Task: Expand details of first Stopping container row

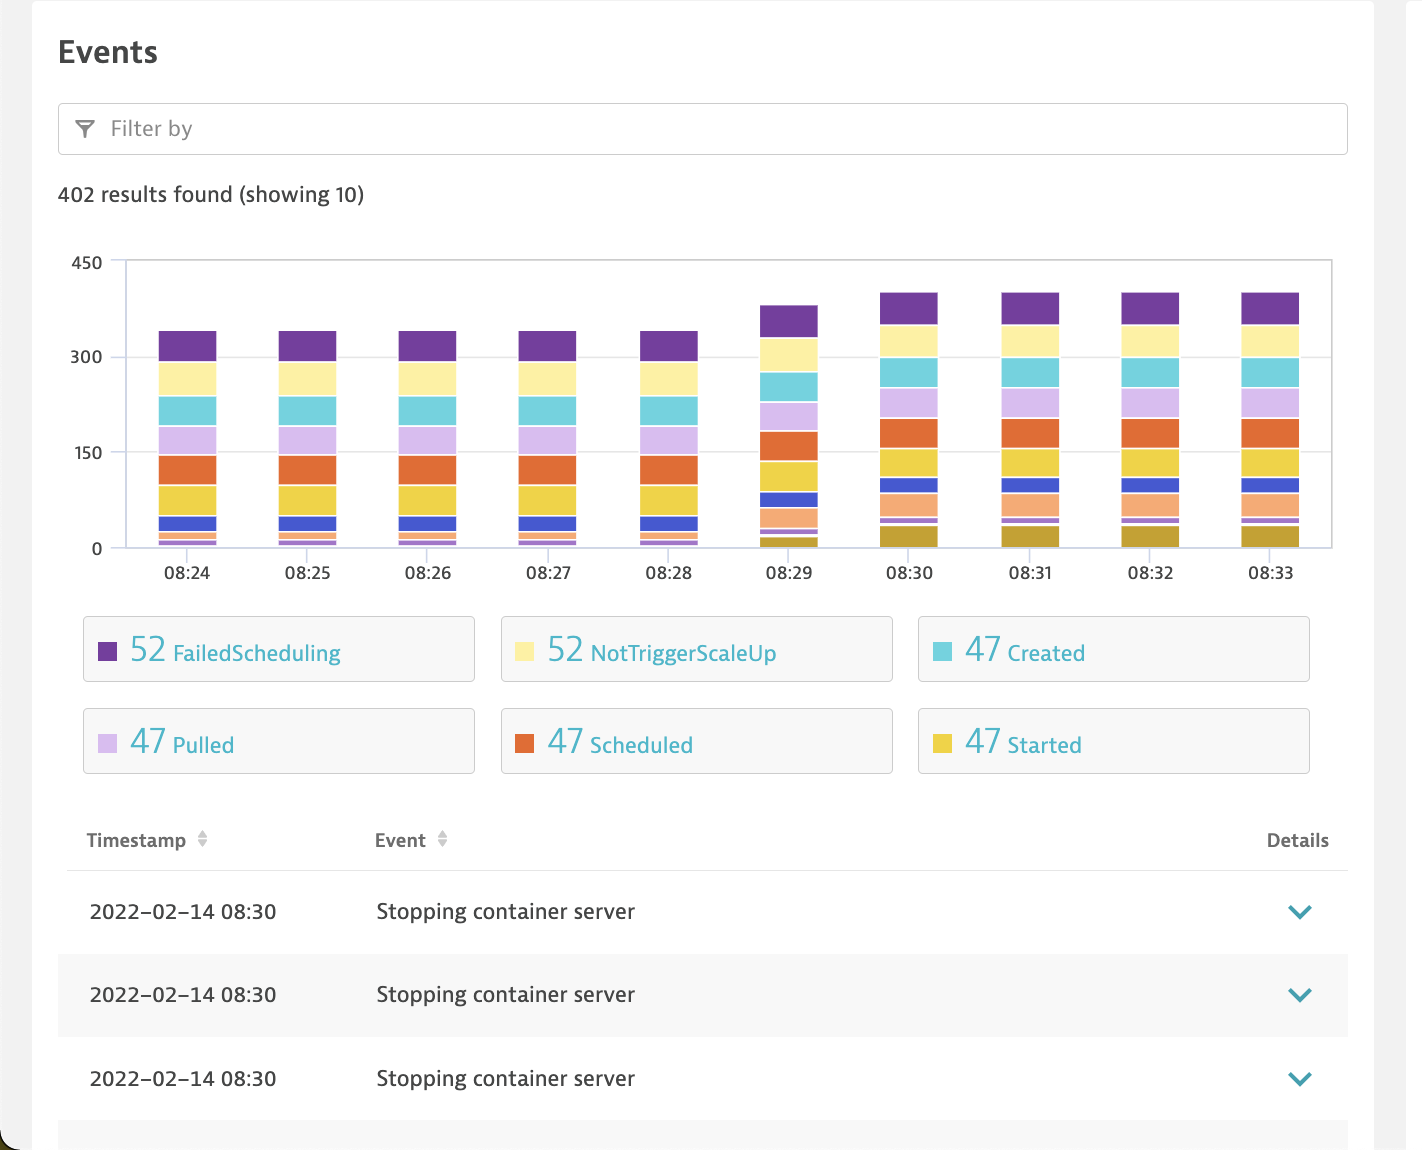Action: tap(1299, 912)
